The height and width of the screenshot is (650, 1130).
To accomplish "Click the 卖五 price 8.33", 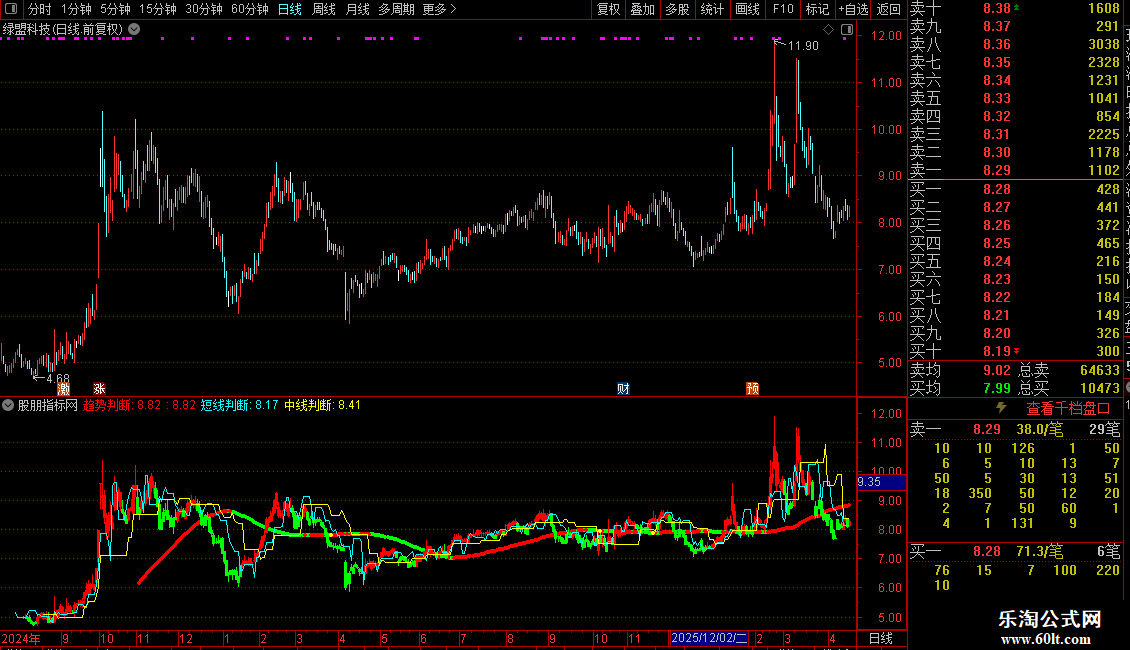I will tap(997, 98).
